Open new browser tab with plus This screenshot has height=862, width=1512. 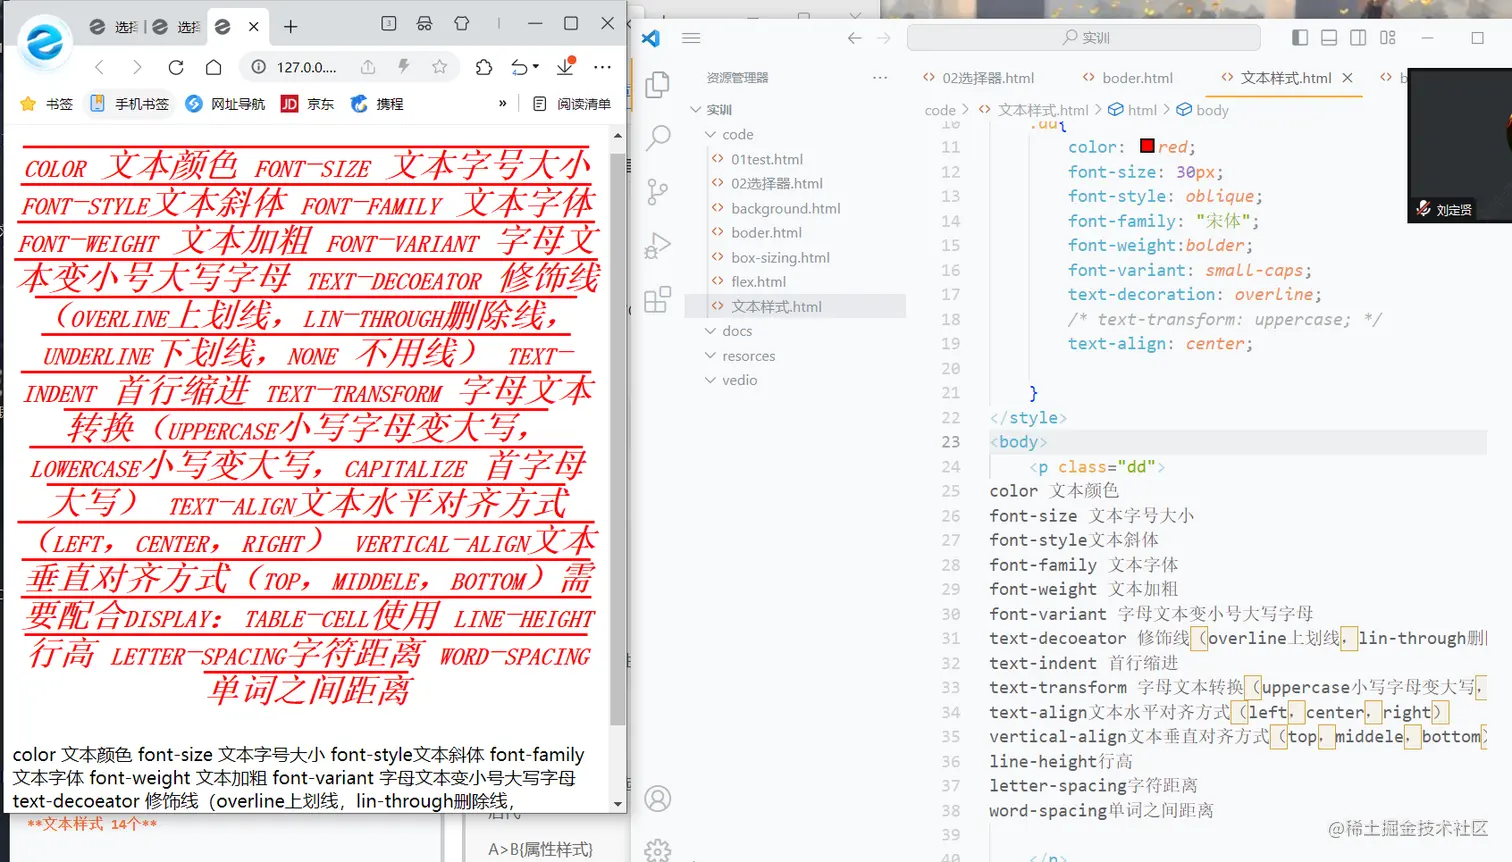[290, 26]
